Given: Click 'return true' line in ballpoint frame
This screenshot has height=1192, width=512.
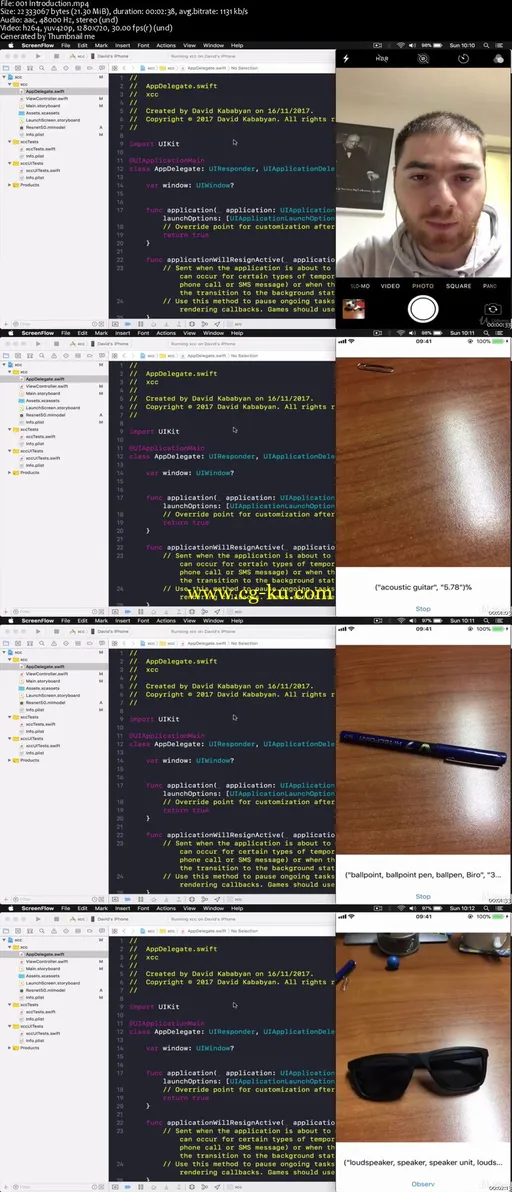Looking at the screenshot, I should (186, 810).
